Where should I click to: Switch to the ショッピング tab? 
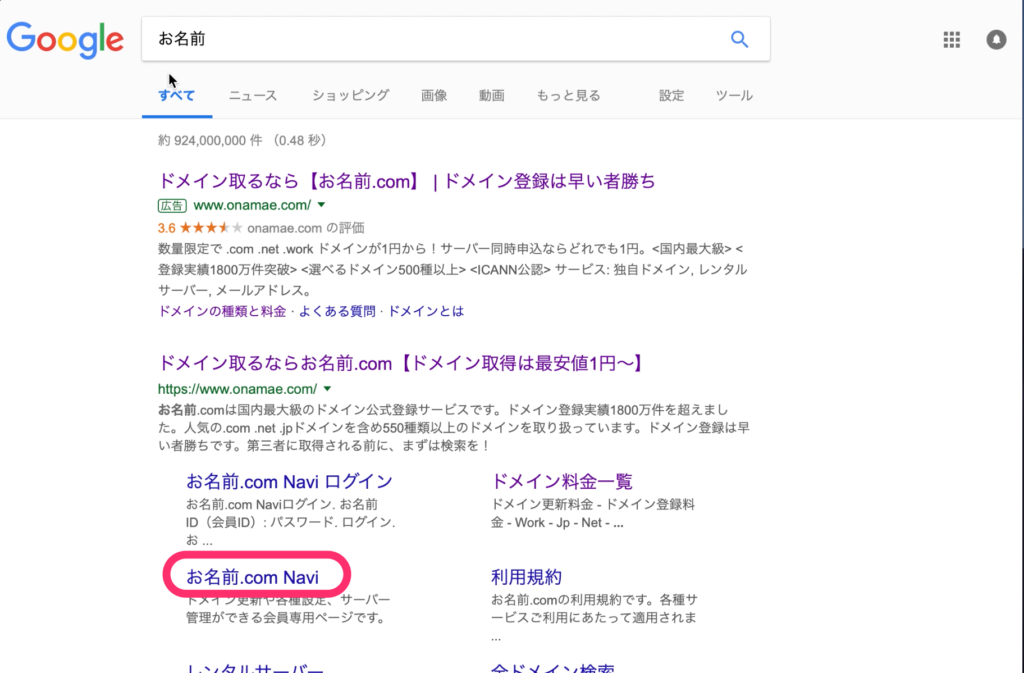point(350,96)
